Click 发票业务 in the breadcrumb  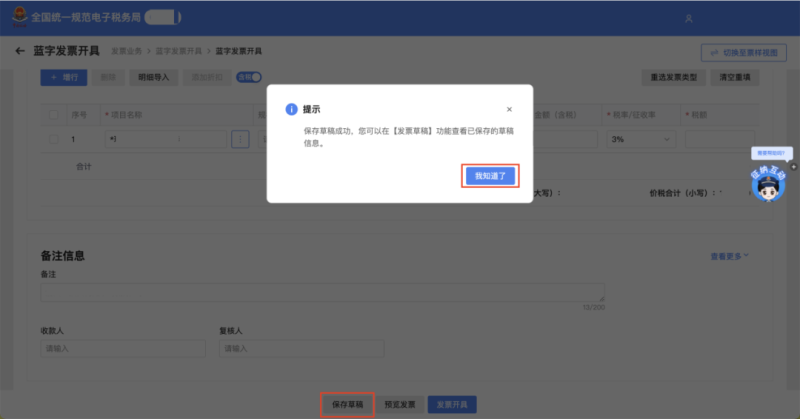[124, 51]
